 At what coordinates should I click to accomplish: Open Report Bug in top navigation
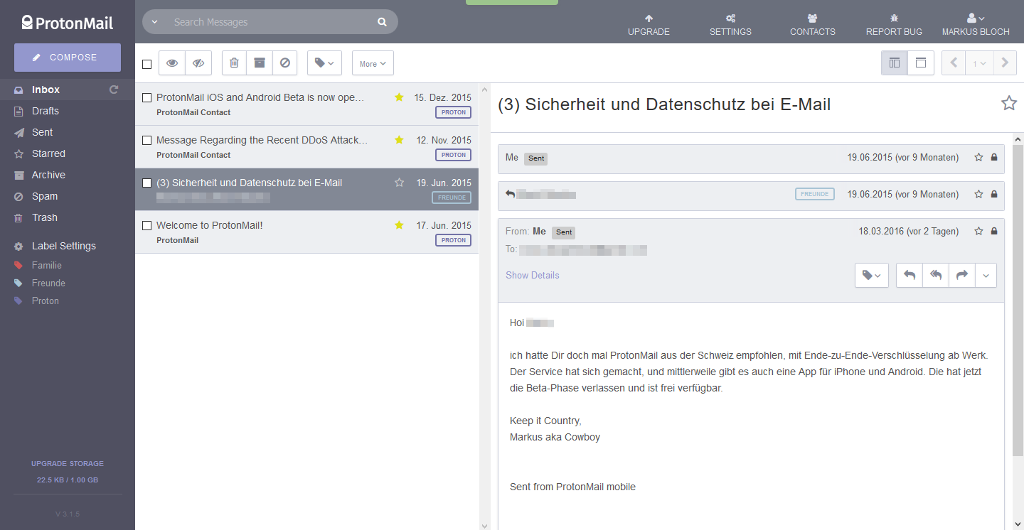pos(893,25)
